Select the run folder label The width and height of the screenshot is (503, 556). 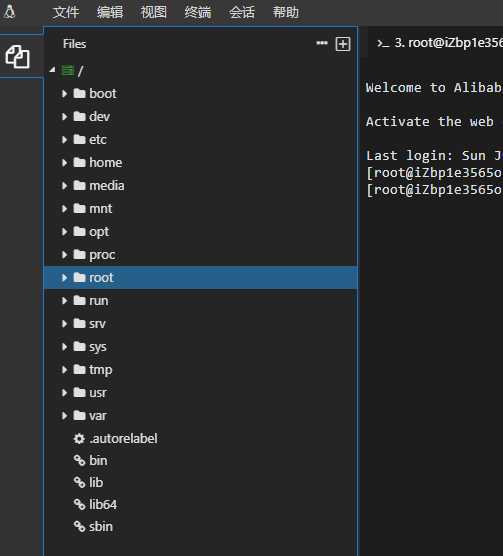tap(99, 301)
